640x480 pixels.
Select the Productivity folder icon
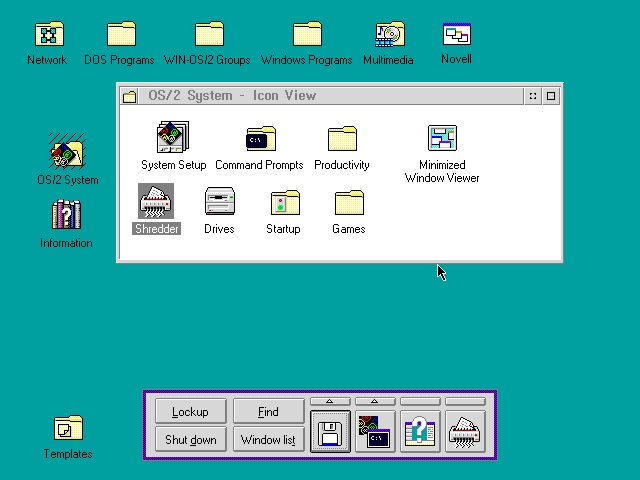pyautogui.click(x=342, y=138)
